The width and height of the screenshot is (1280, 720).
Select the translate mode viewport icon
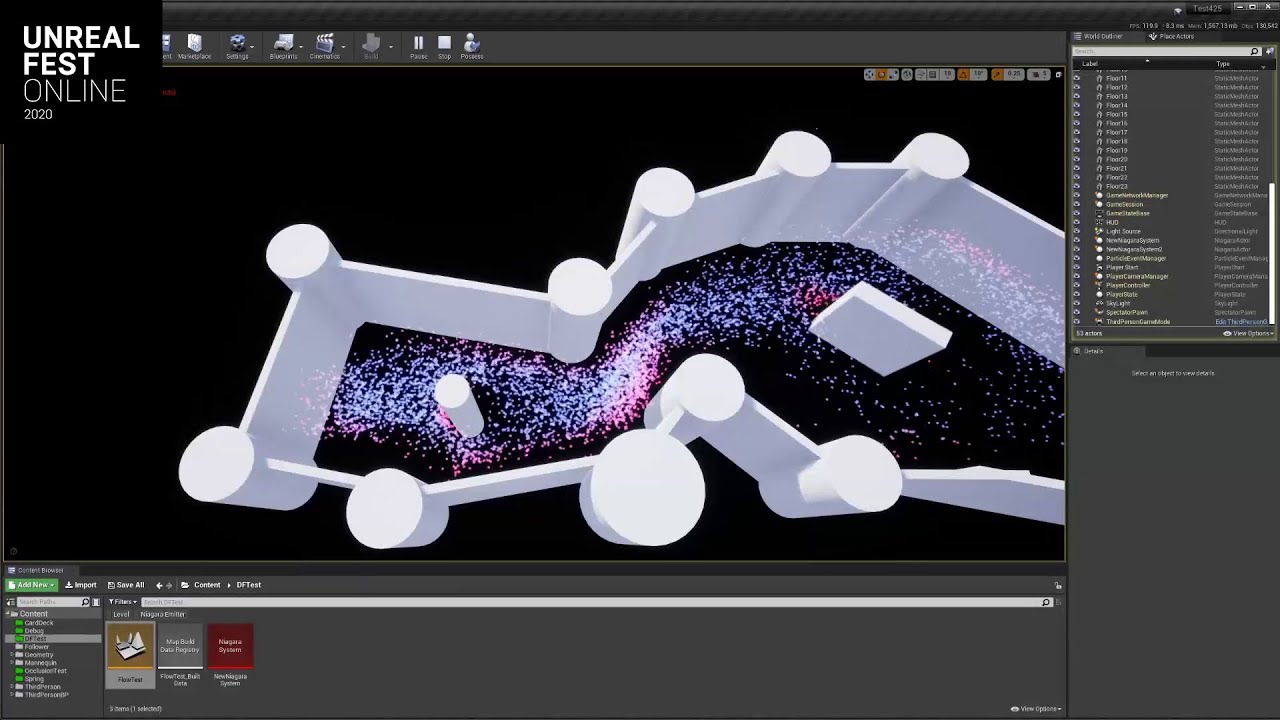coord(869,74)
